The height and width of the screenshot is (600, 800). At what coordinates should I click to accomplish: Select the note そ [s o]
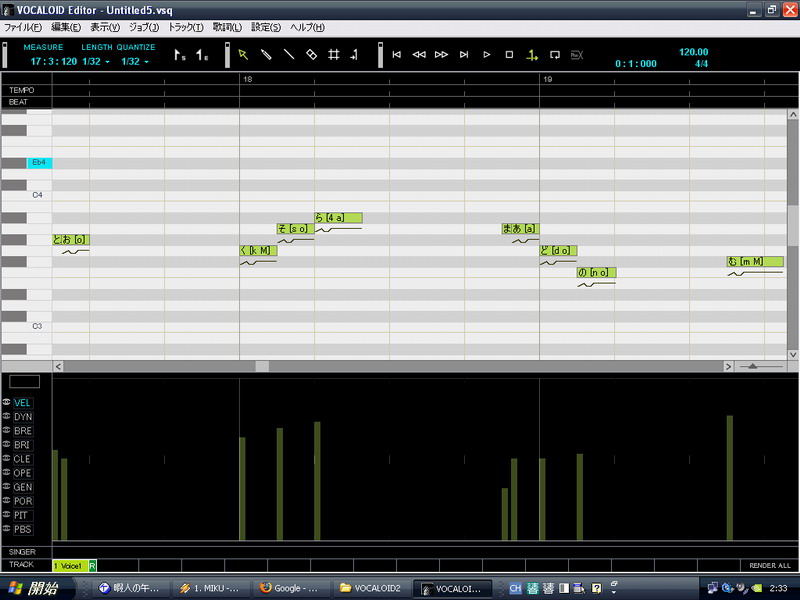tap(295, 229)
